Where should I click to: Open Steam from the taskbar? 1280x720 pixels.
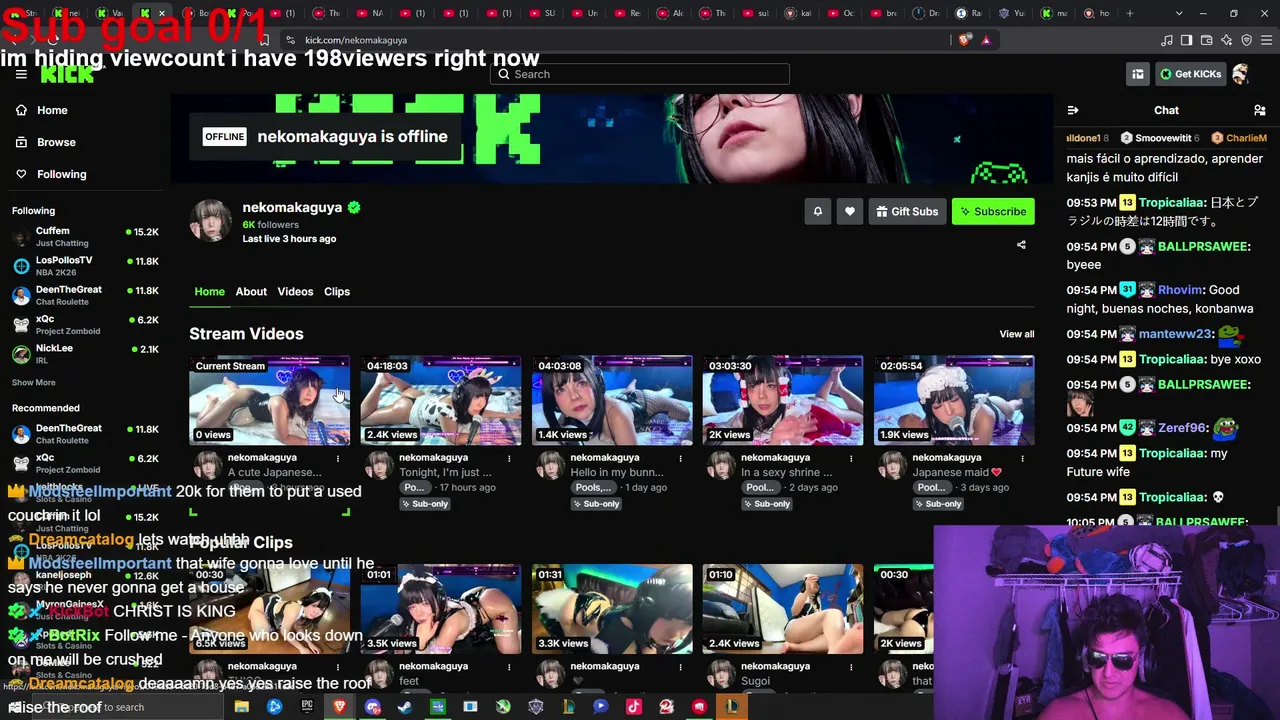click(x=405, y=707)
